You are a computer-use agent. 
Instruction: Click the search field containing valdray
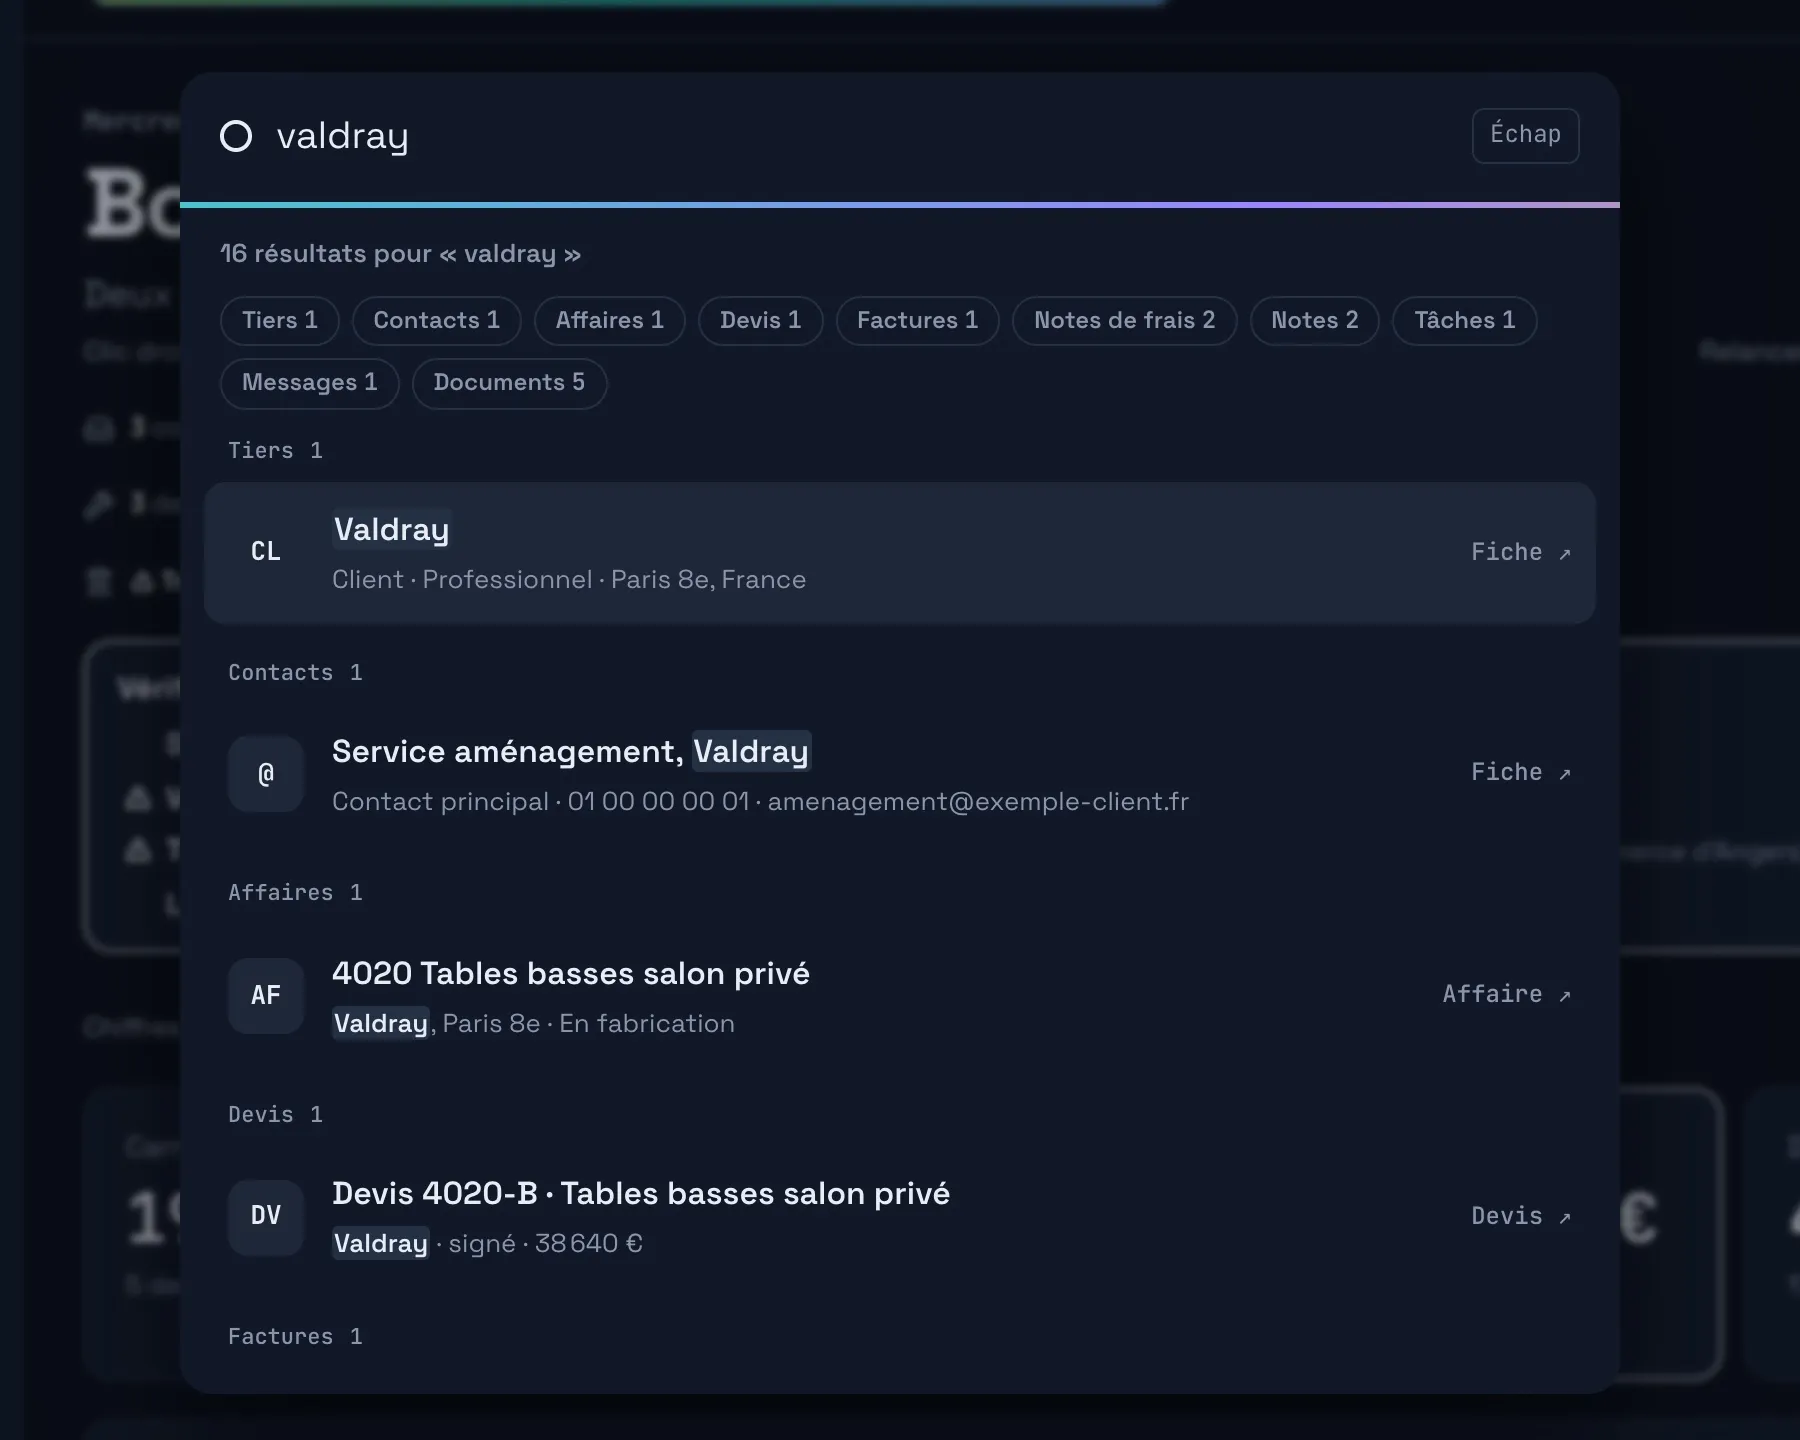pos(860,136)
